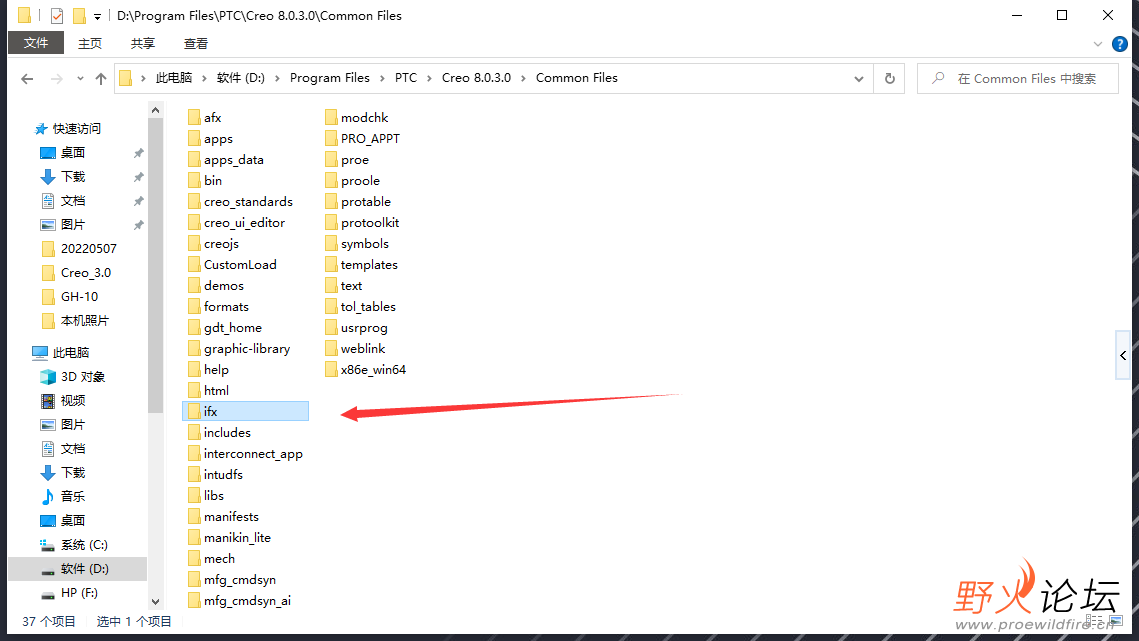Open 音乐 in the navigation pane
The image size is (1139, 641).
(73, 496)
